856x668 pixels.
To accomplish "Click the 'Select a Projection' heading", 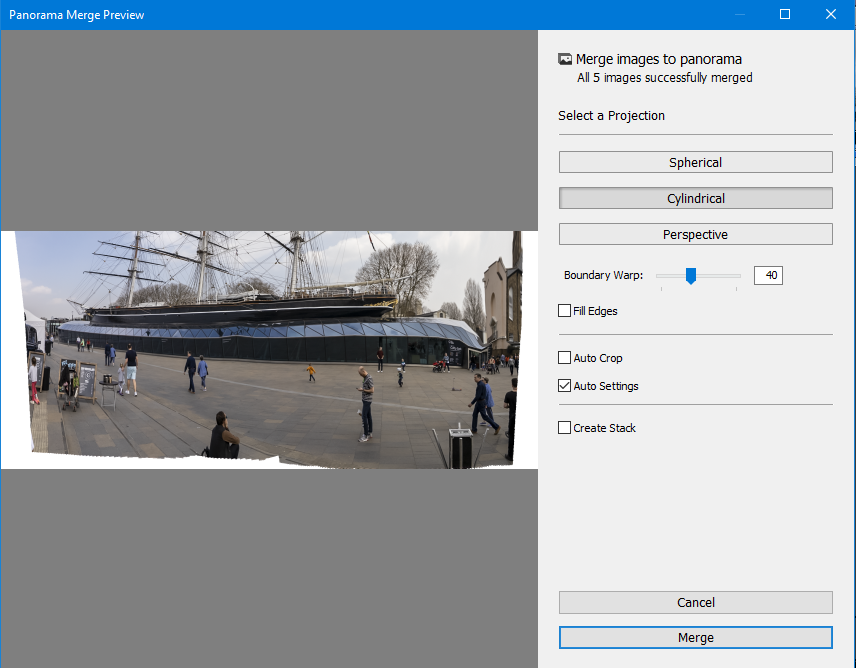I will pos(611,116).
